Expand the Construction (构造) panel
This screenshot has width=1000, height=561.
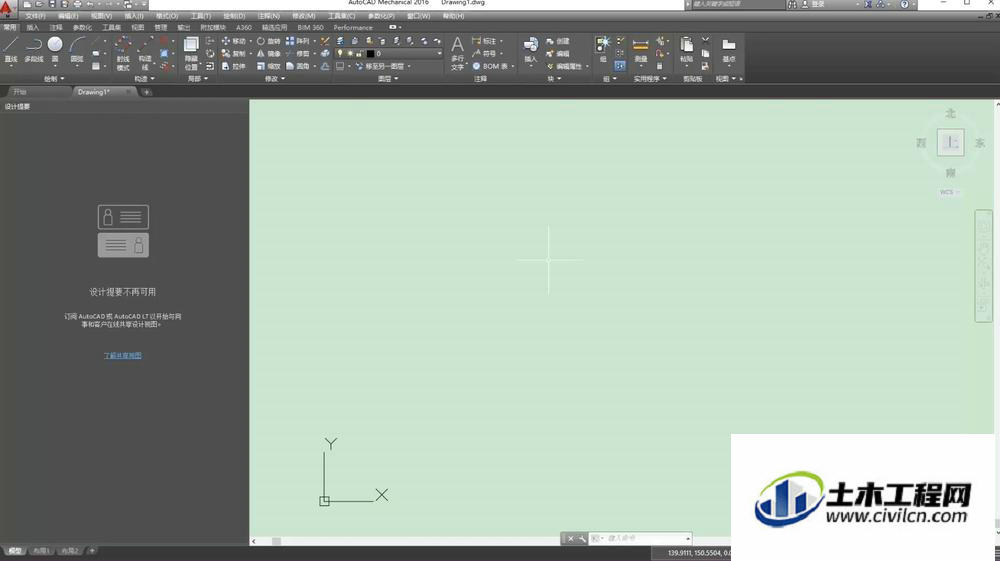(x=145, y=79)
